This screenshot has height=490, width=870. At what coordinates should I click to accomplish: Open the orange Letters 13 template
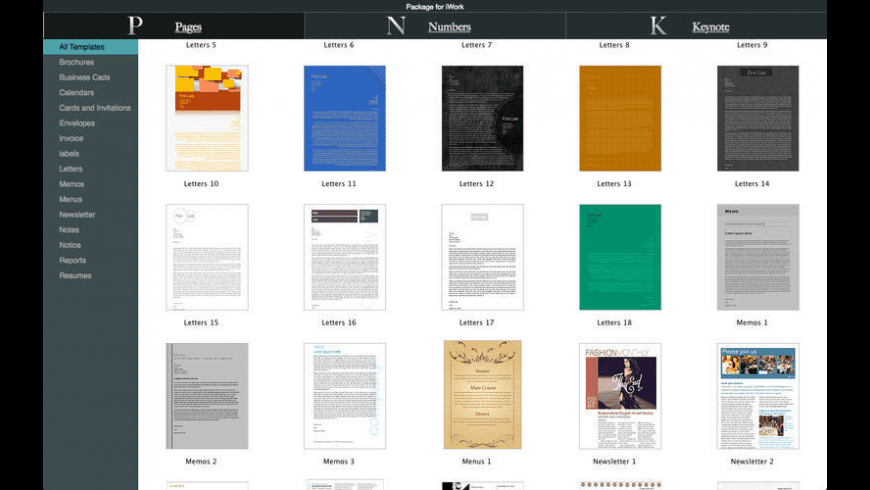pyautogui.click(x=620, y=118)
